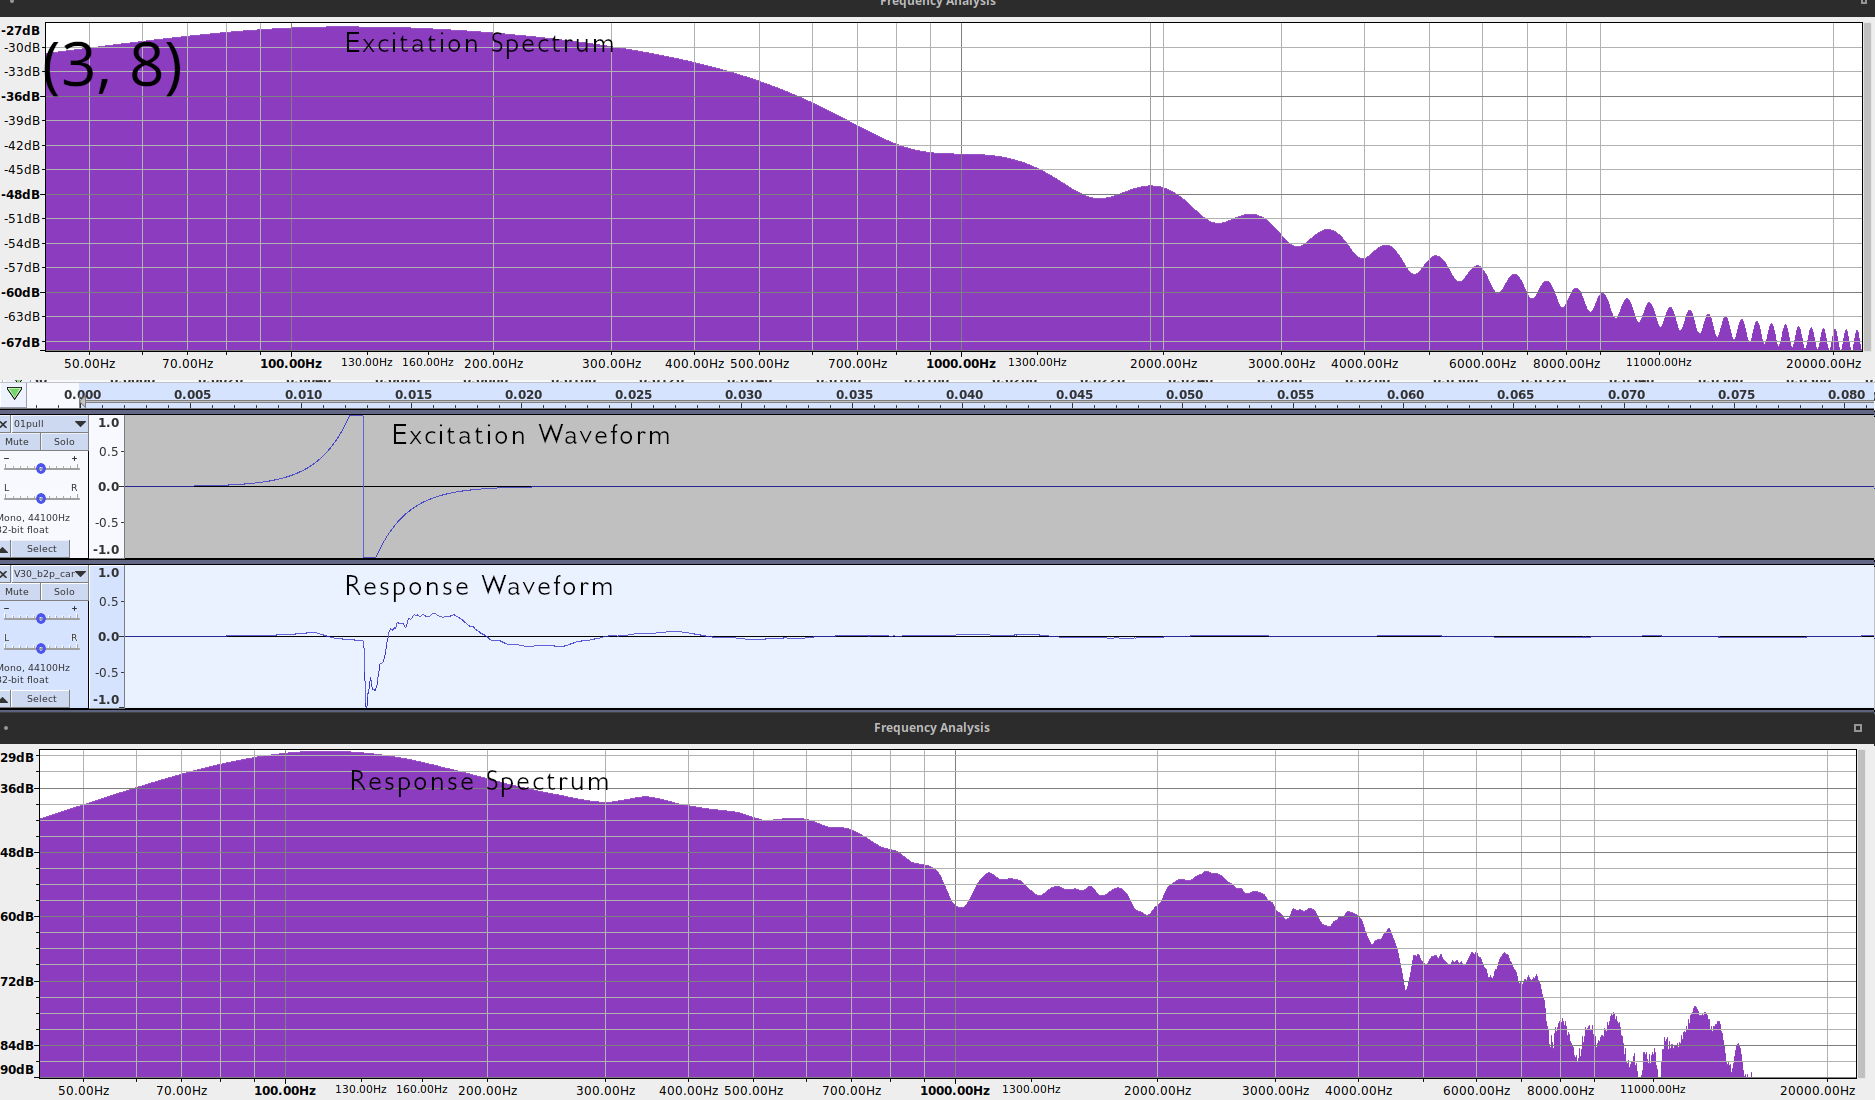Click the 1.0 label on the 01pull vertical scale

click(x=109, y=423)
